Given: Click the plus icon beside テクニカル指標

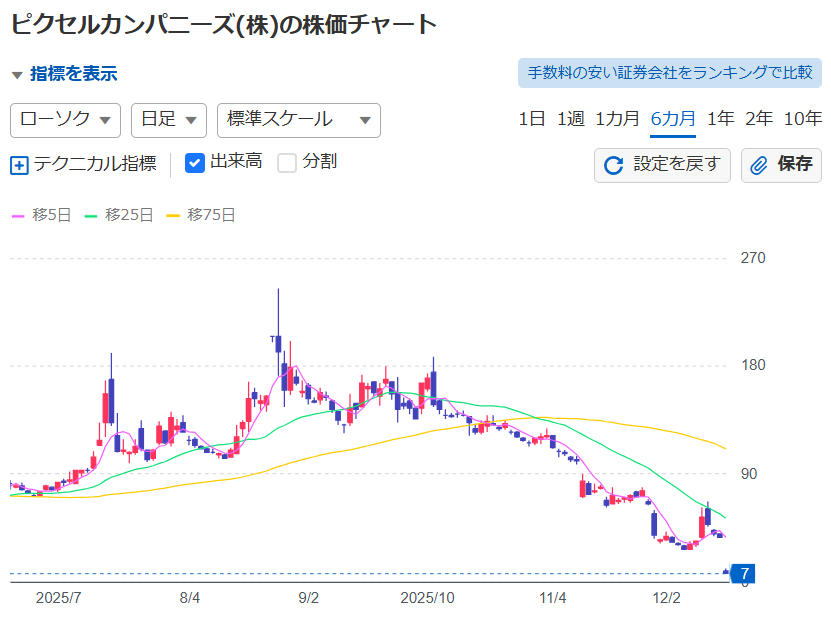Looking at the screenshot, I should pyautogui.click(x=19, y=165).
